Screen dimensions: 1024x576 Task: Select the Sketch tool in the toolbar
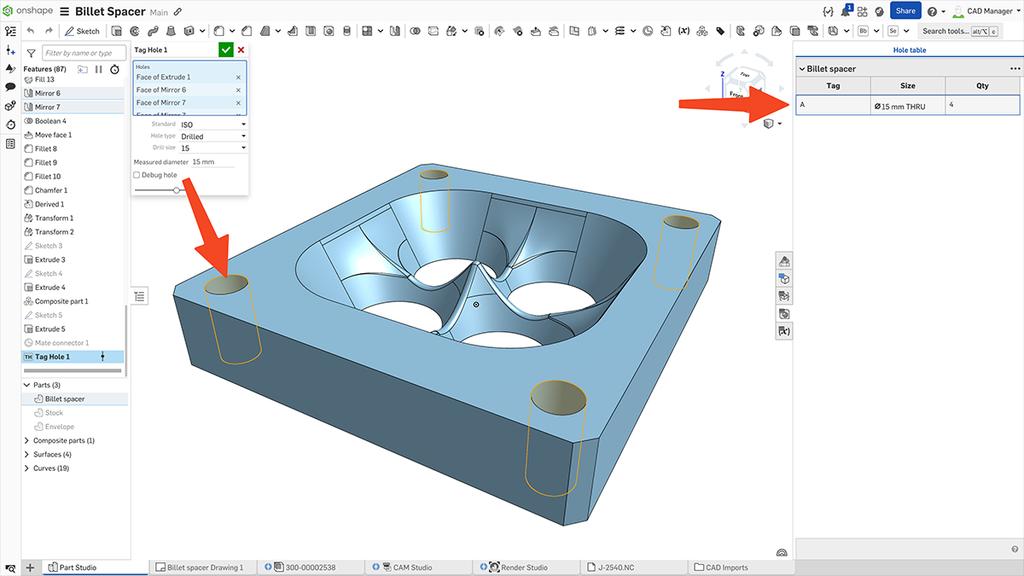[x=82, y=30]
